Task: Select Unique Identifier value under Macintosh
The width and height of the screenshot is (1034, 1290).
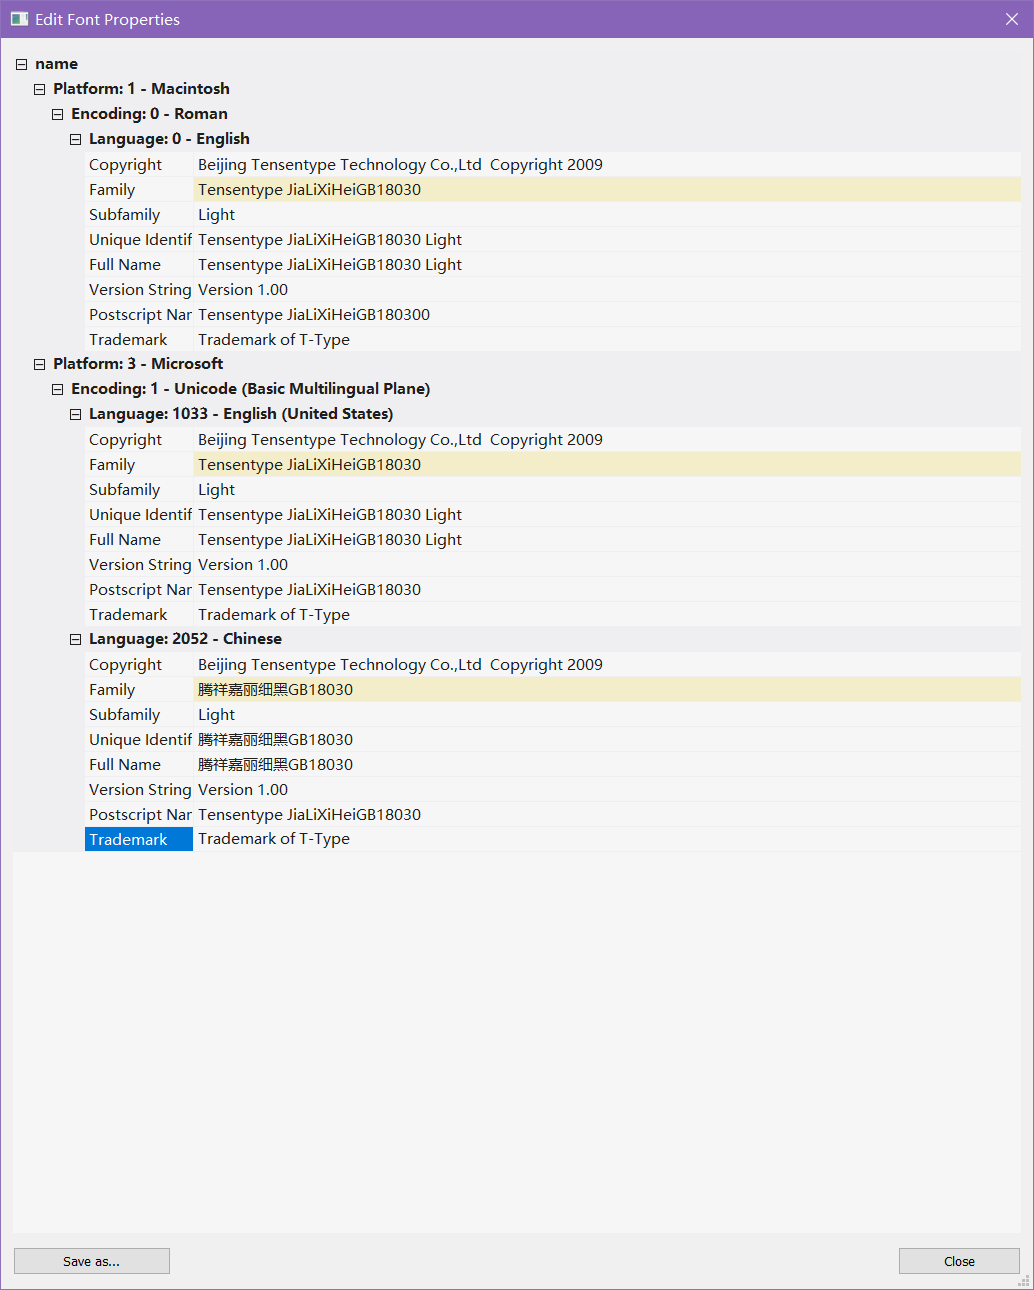Action: click(x=607, y=239)
